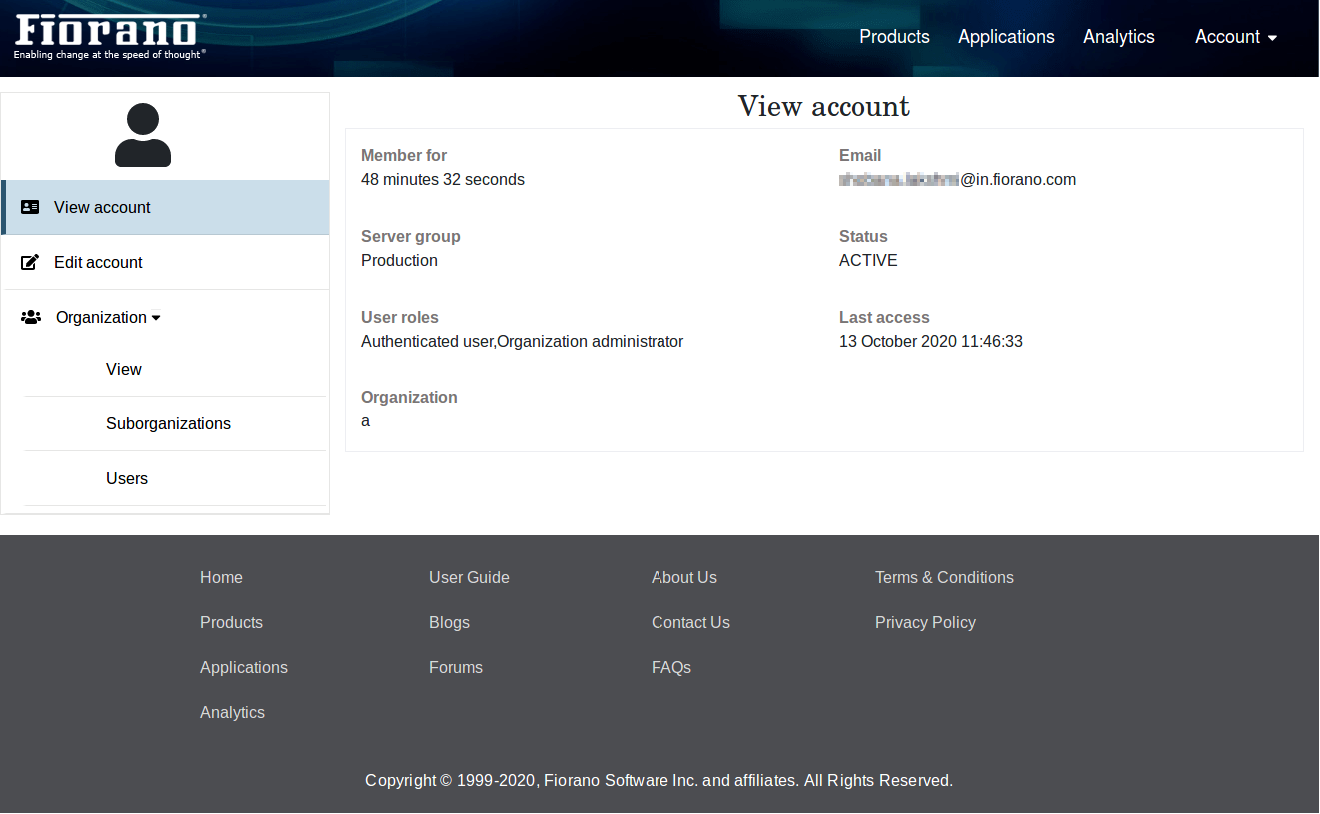
Task: Open the Account dropdown in header
Action: point(1236,37)
